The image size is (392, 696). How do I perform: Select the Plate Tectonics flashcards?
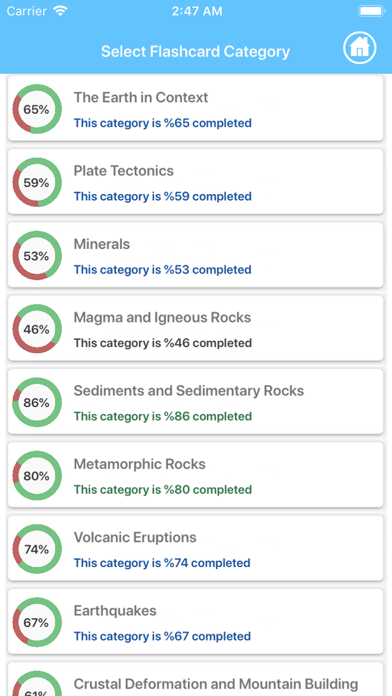[x=195, y=182]
